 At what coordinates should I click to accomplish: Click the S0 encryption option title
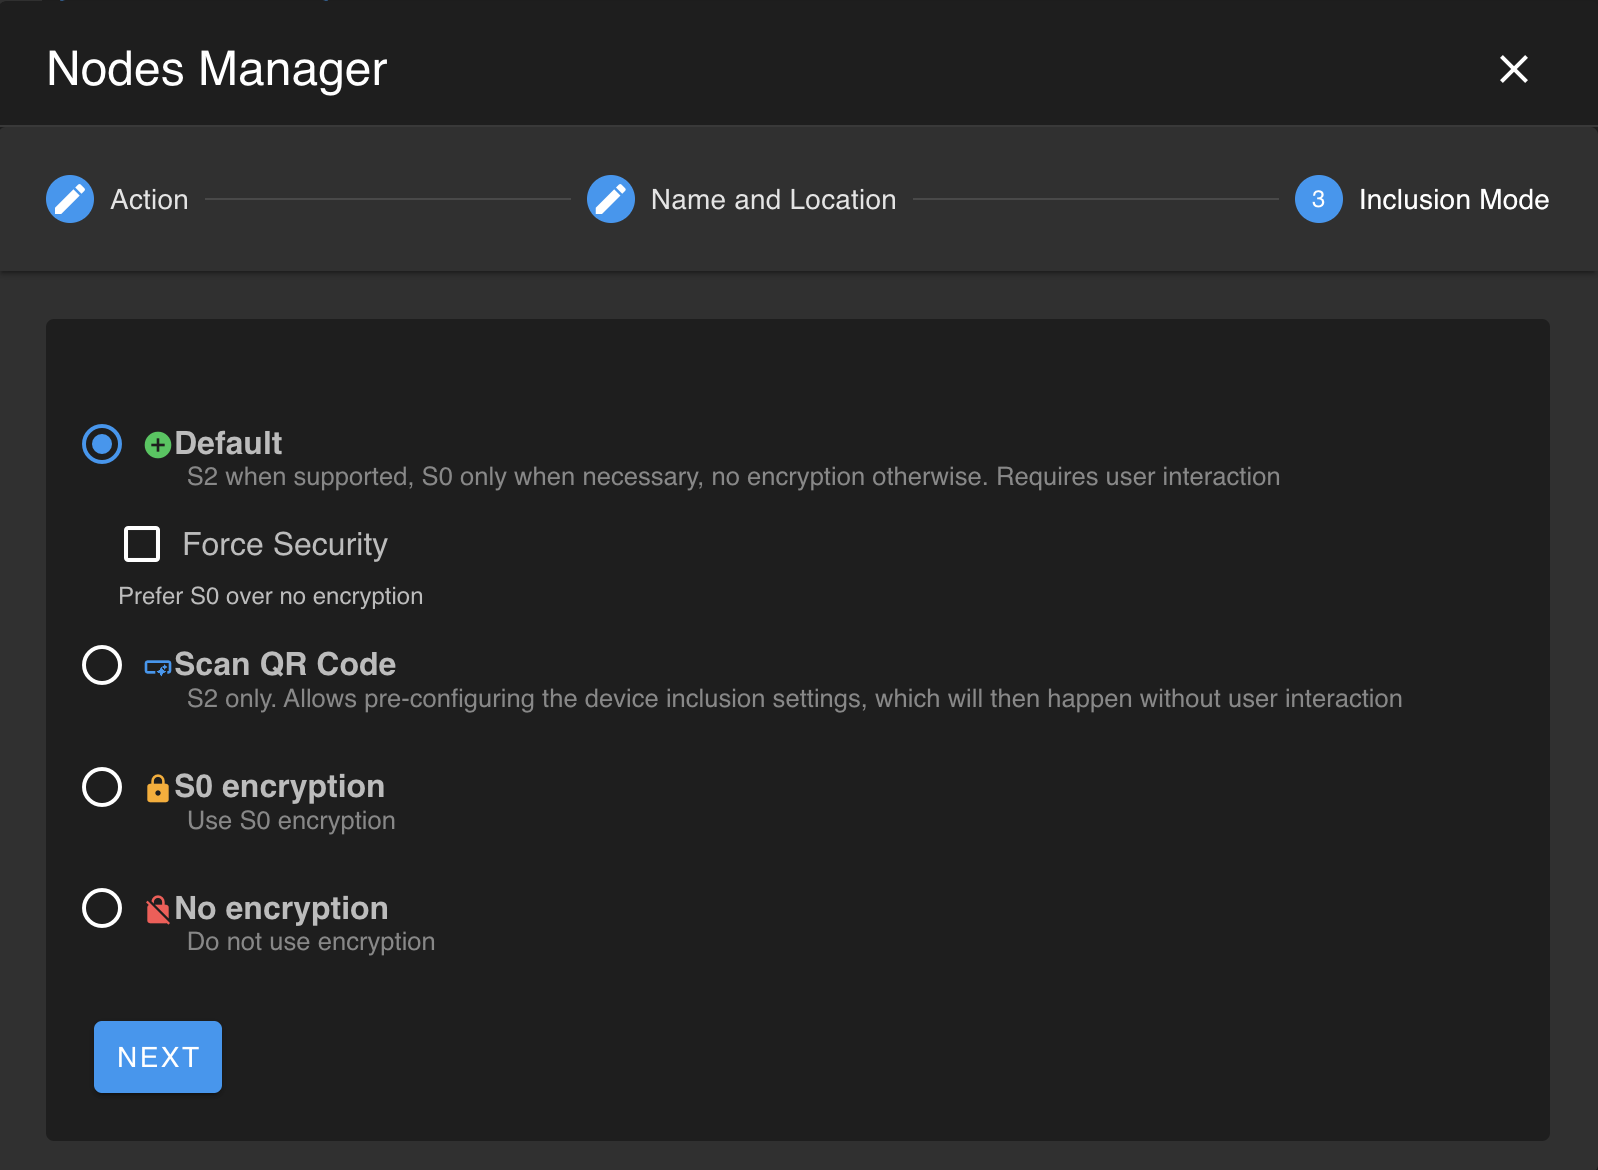(x=280, y=787)
